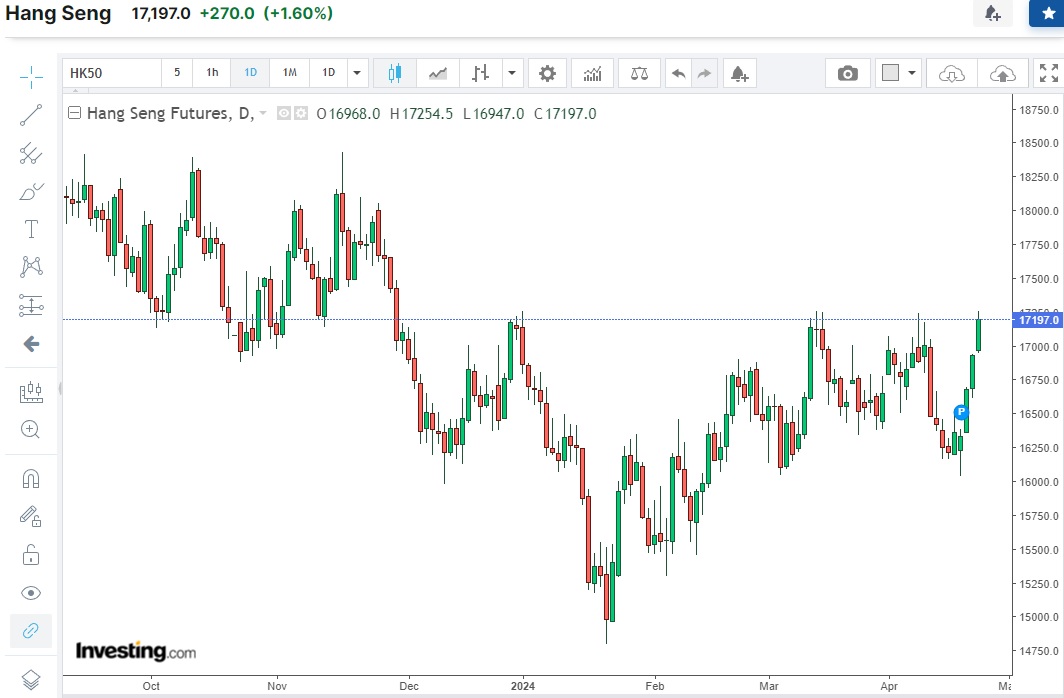Expand the chart style dropdown arrow
The width and height of the screenshot is (1064, 698).
512,73
